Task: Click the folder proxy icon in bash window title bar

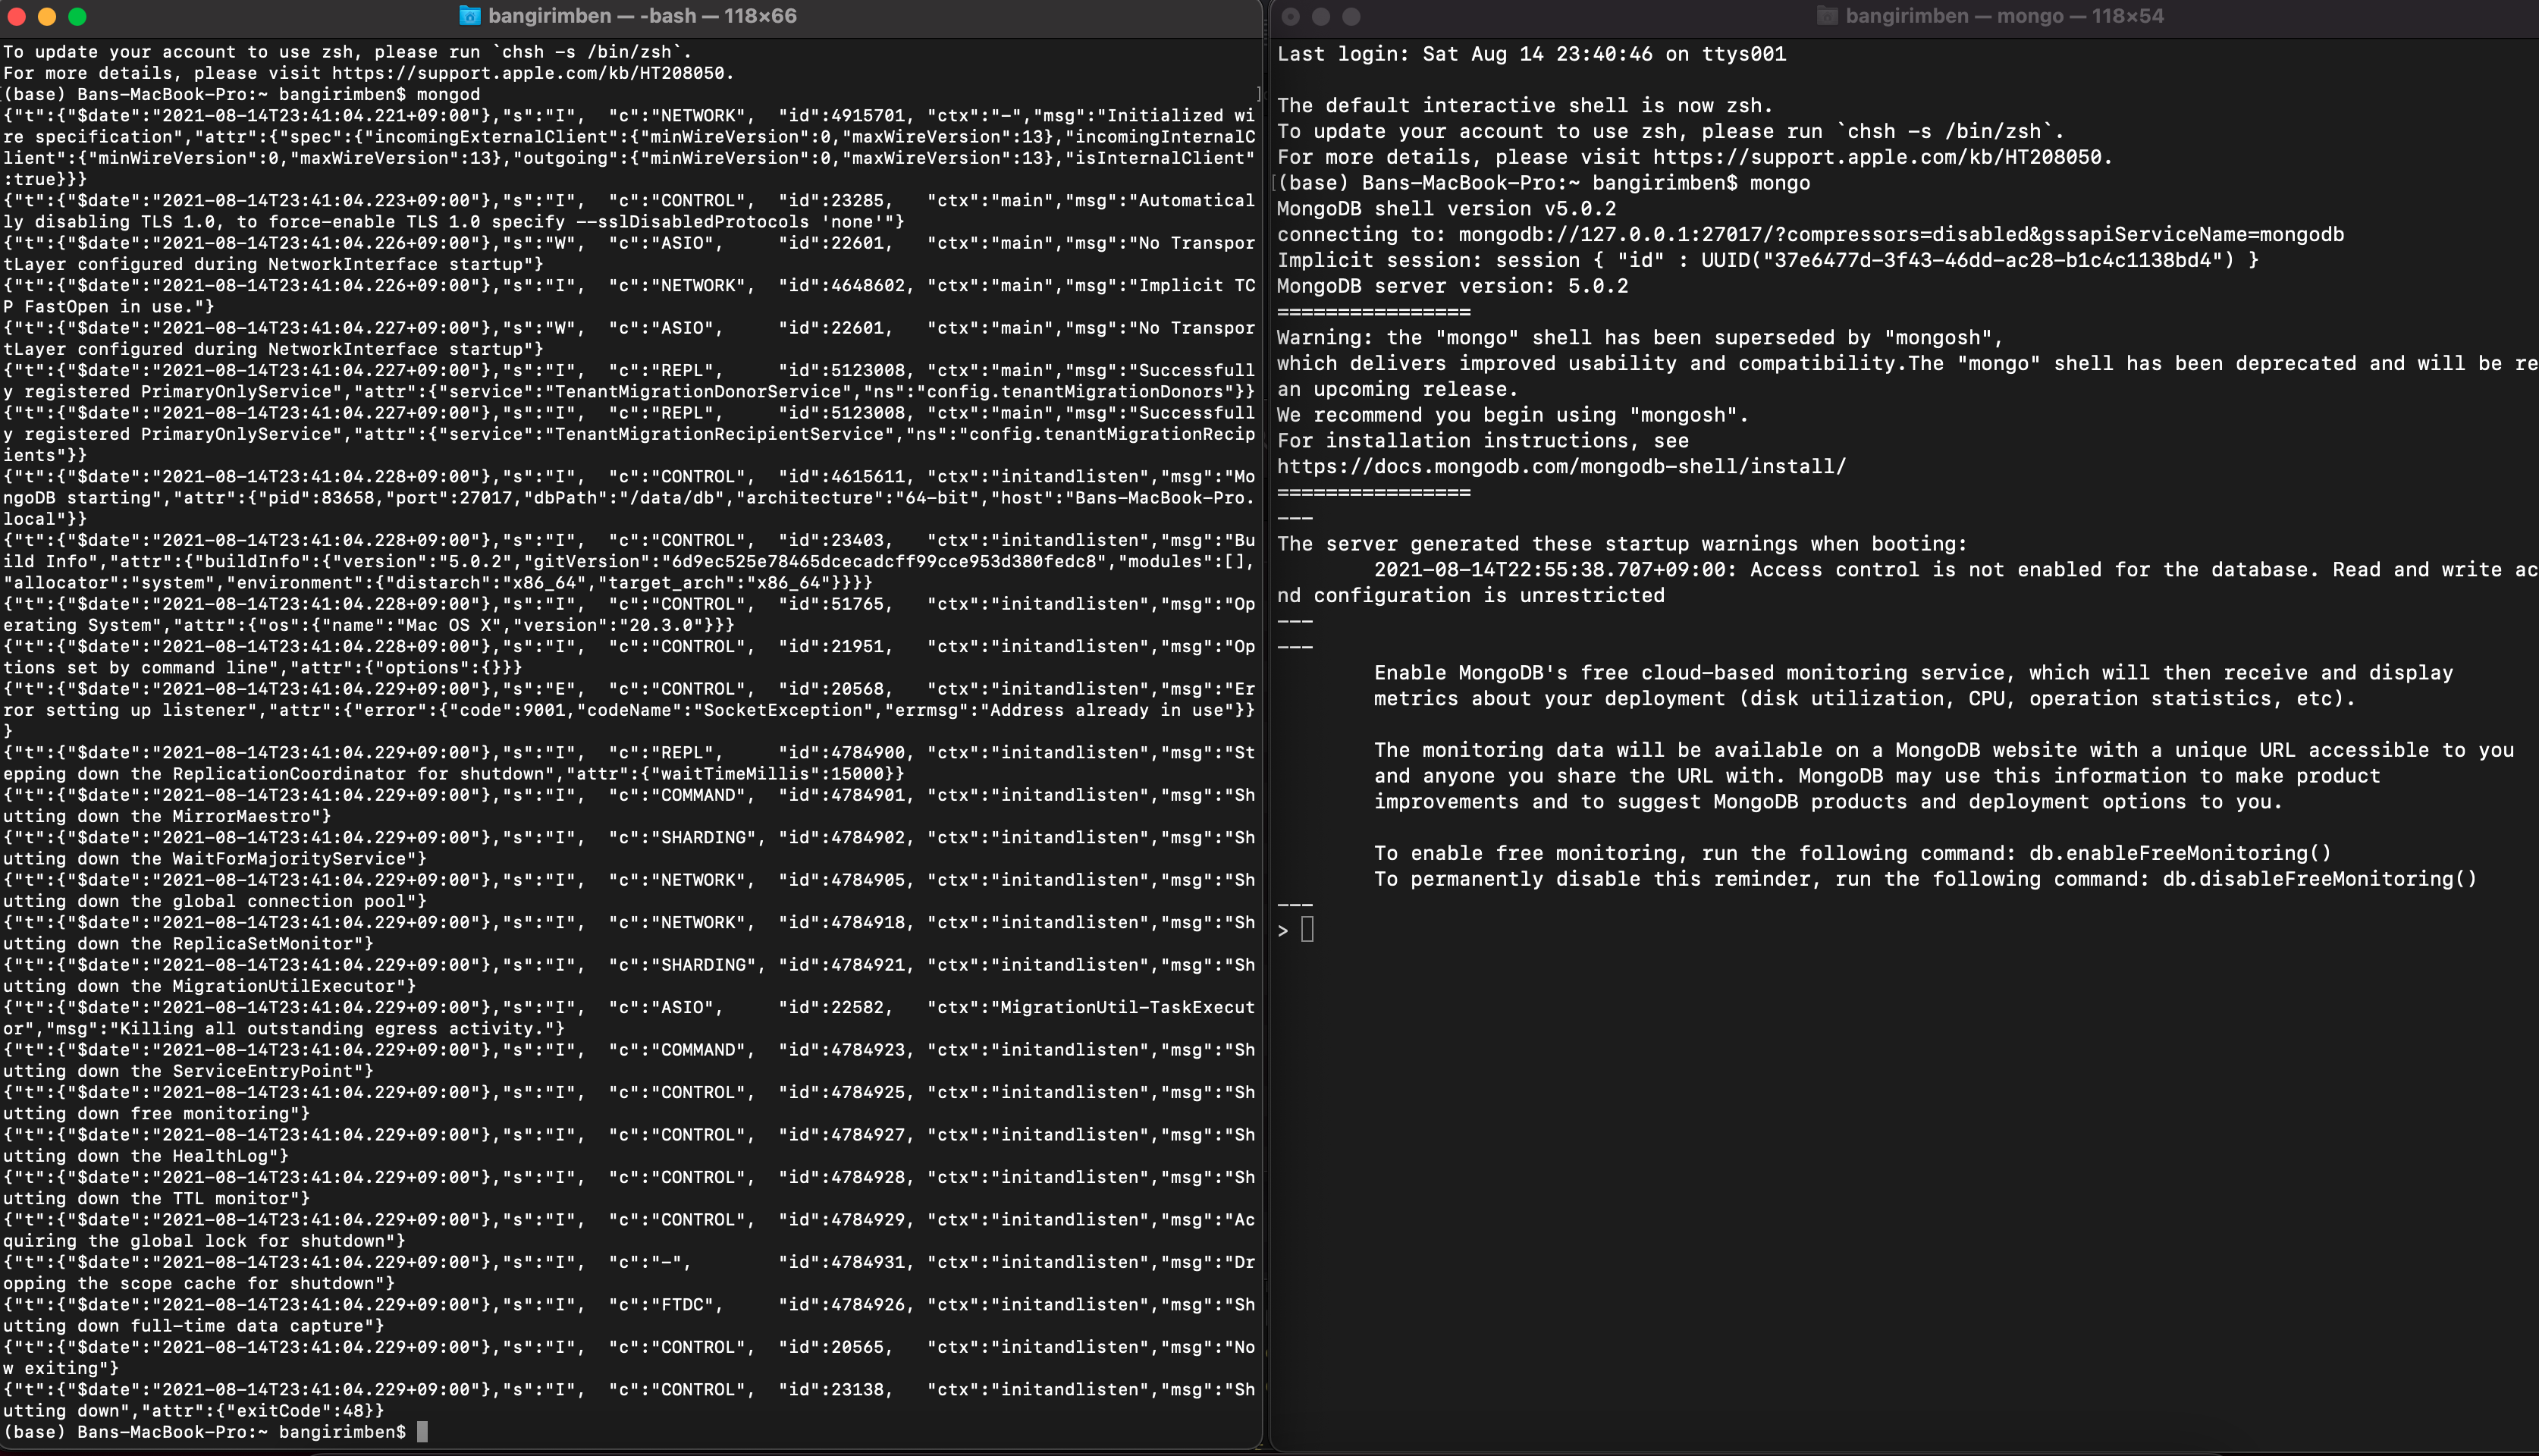Action: click(x=469, y=16)
